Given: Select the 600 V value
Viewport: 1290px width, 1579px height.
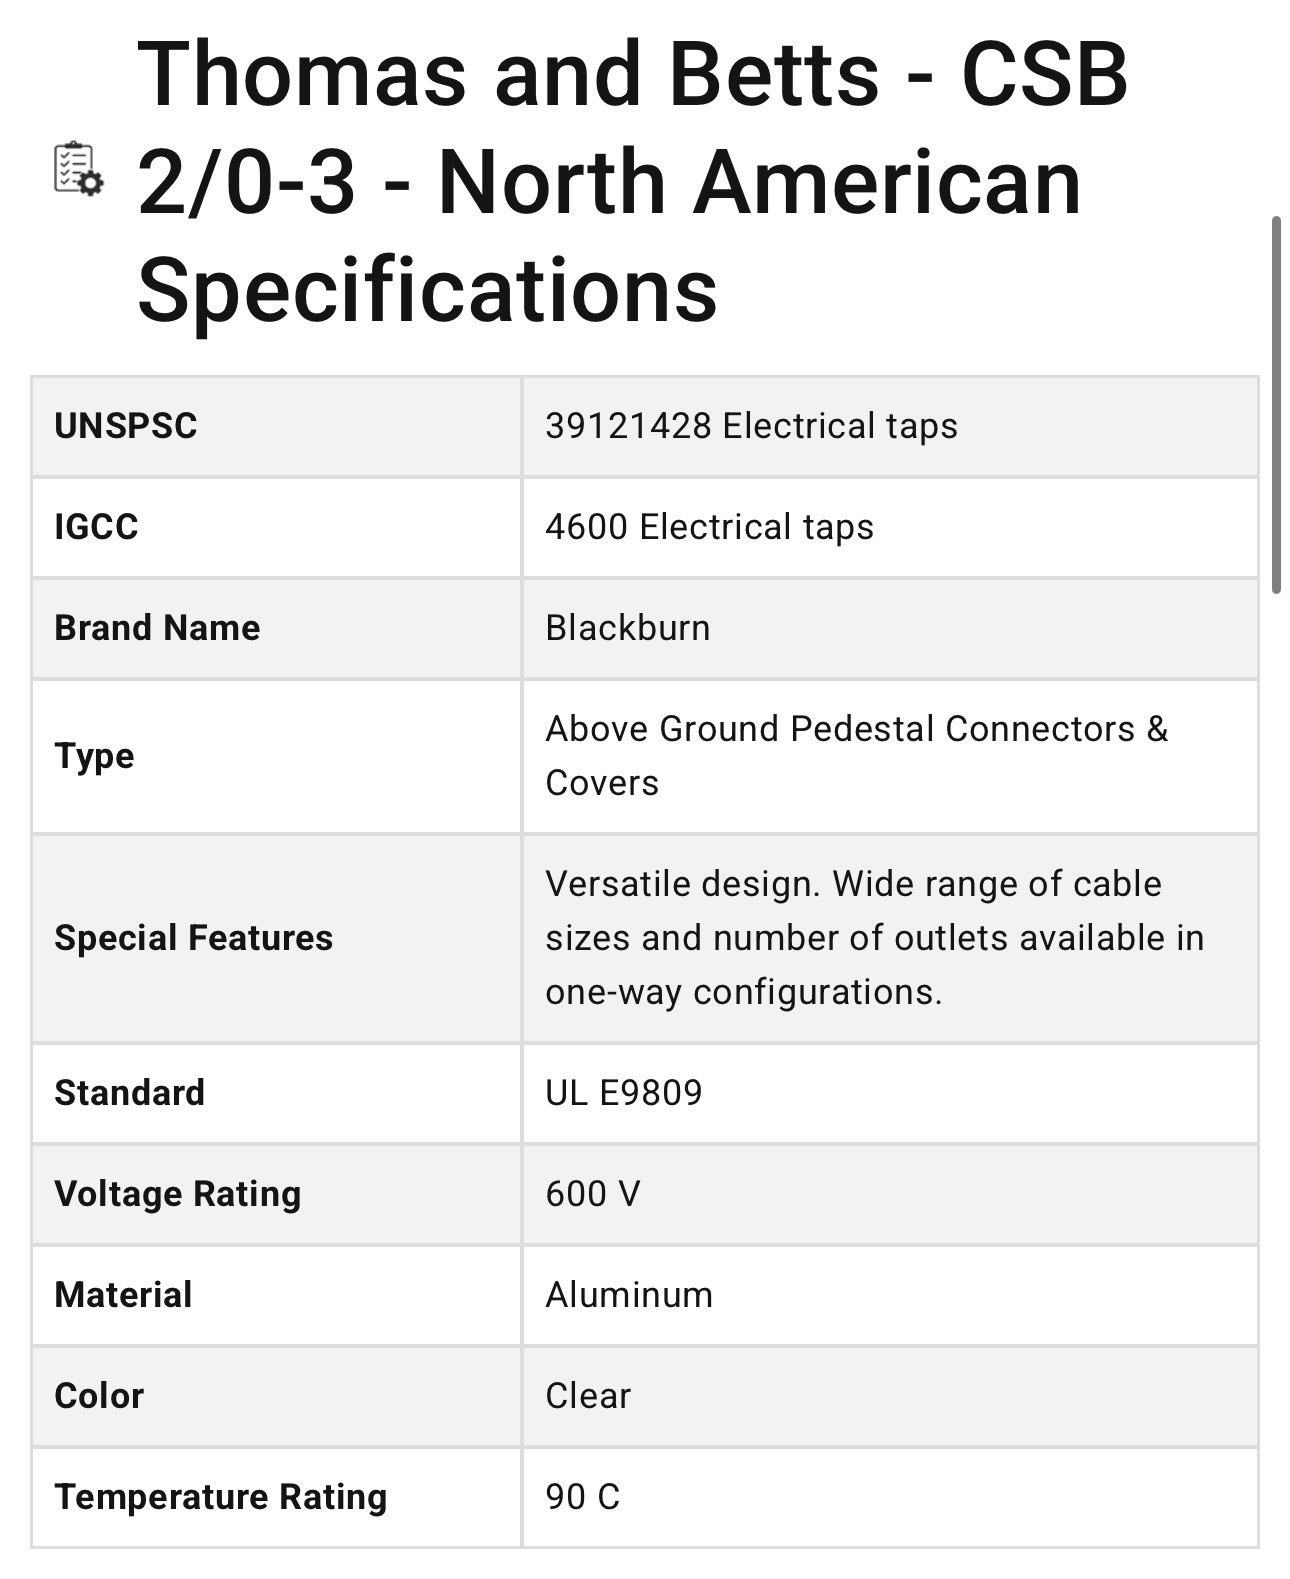Looking at the screenshot, I should tap(593, 1194).
